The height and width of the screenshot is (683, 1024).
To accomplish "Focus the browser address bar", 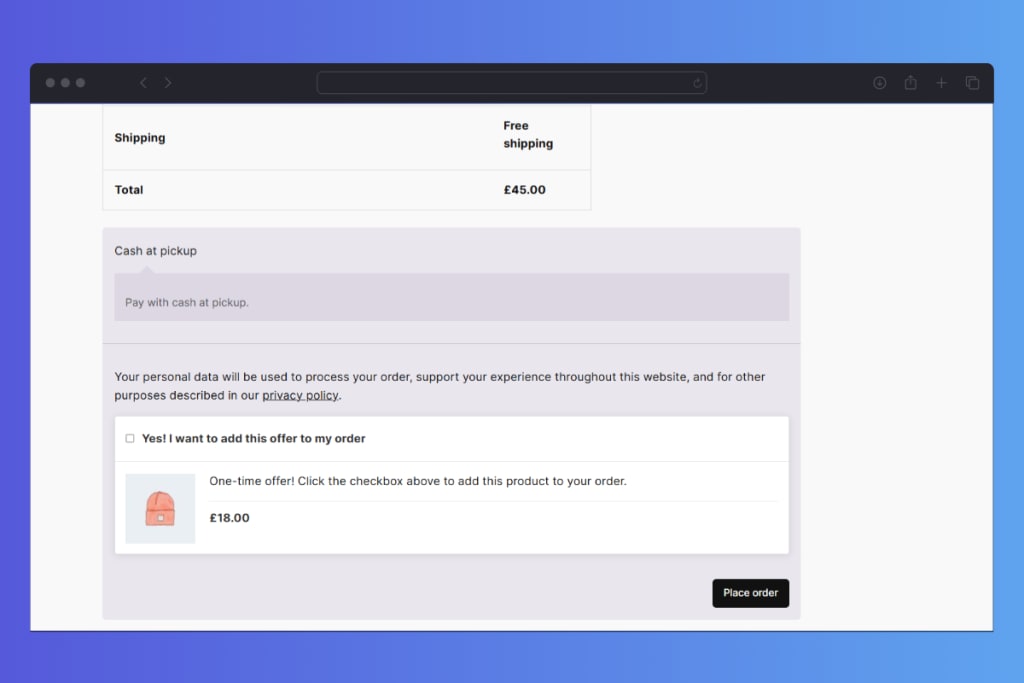I will tap(511, 83).
